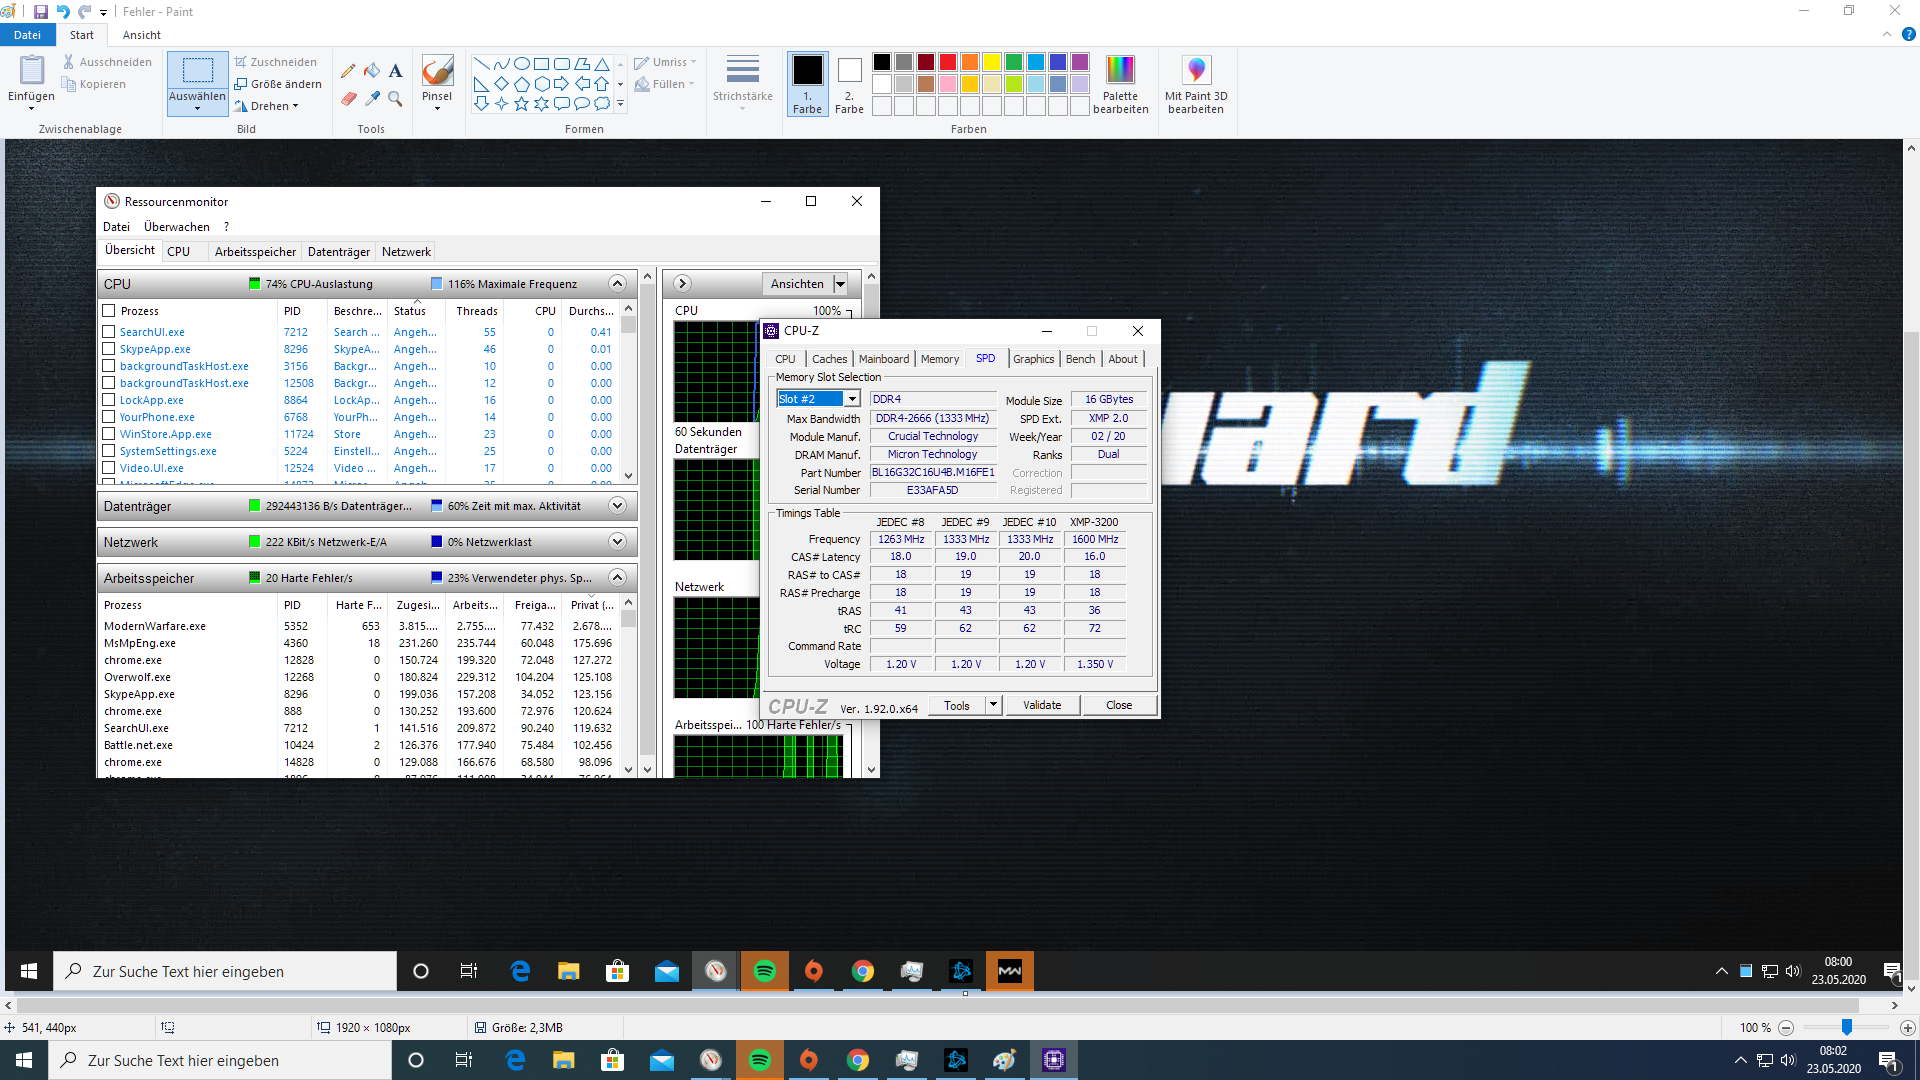Select the red color swatch

[x=947, y=62]
